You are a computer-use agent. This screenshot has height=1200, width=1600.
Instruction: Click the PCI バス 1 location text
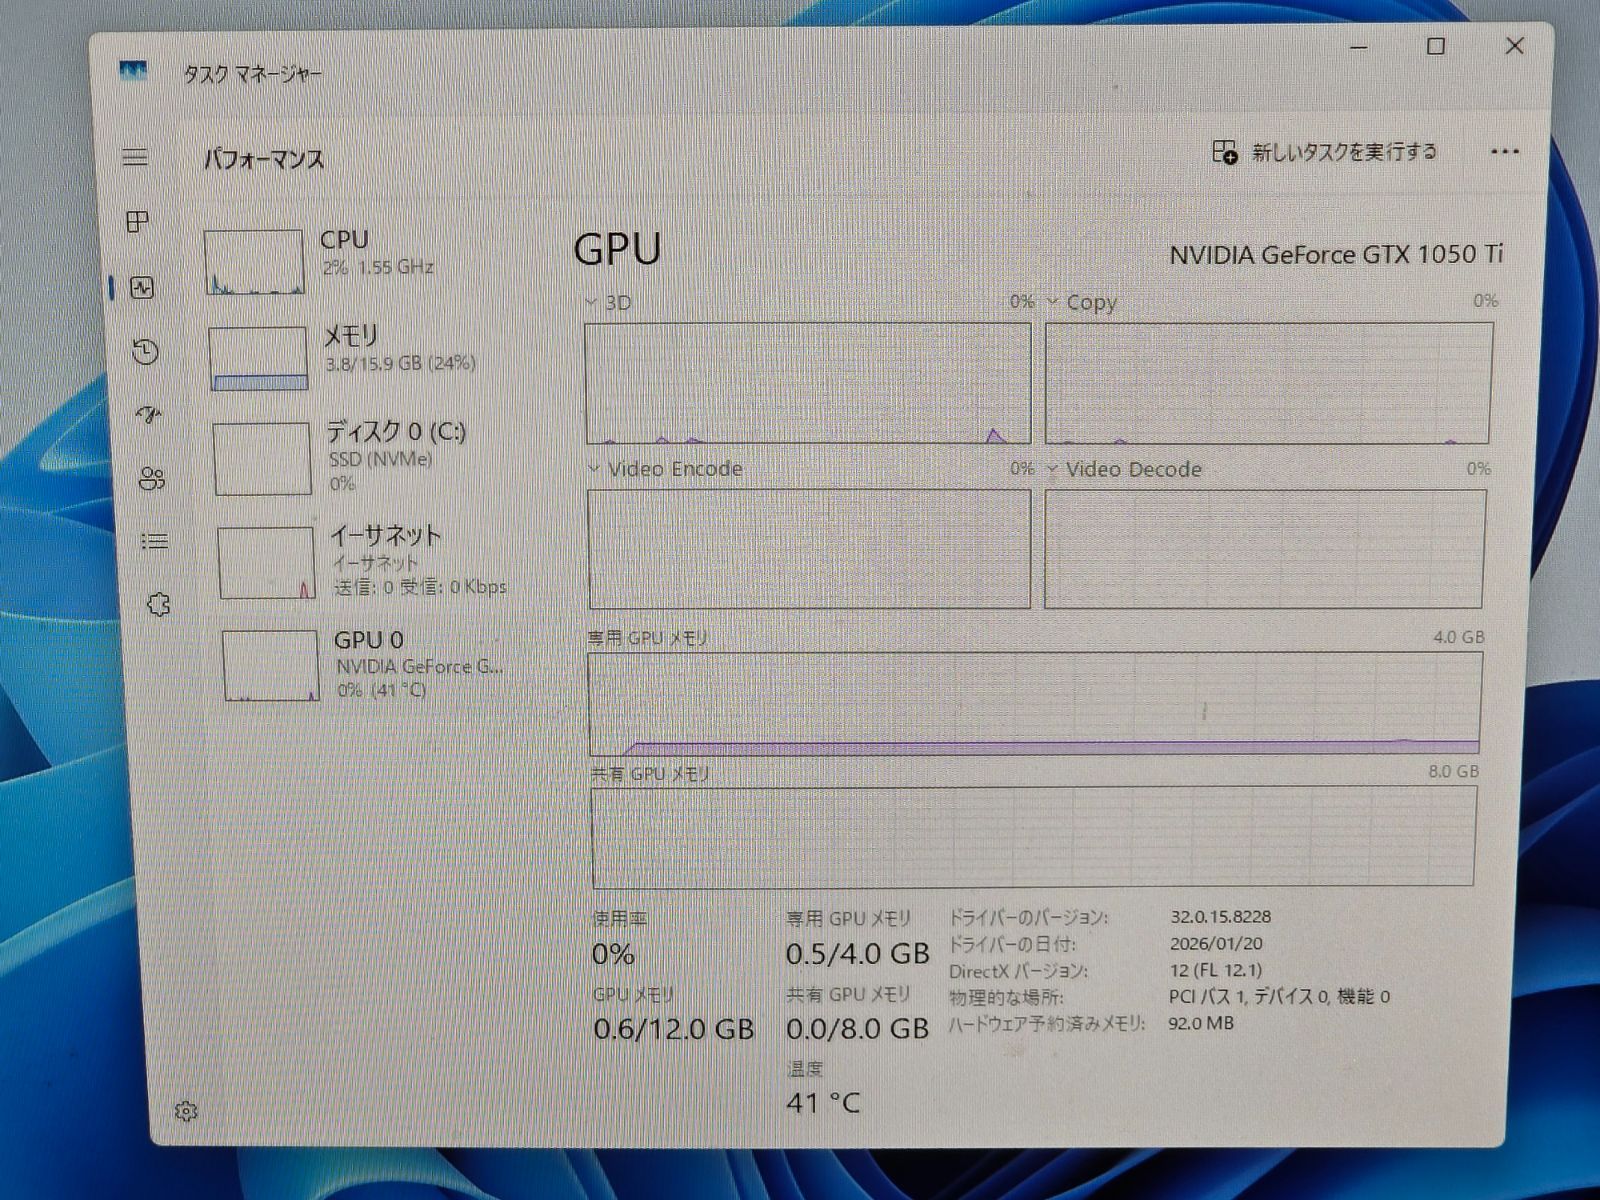pyautogui.click(x=1279, y=996)
